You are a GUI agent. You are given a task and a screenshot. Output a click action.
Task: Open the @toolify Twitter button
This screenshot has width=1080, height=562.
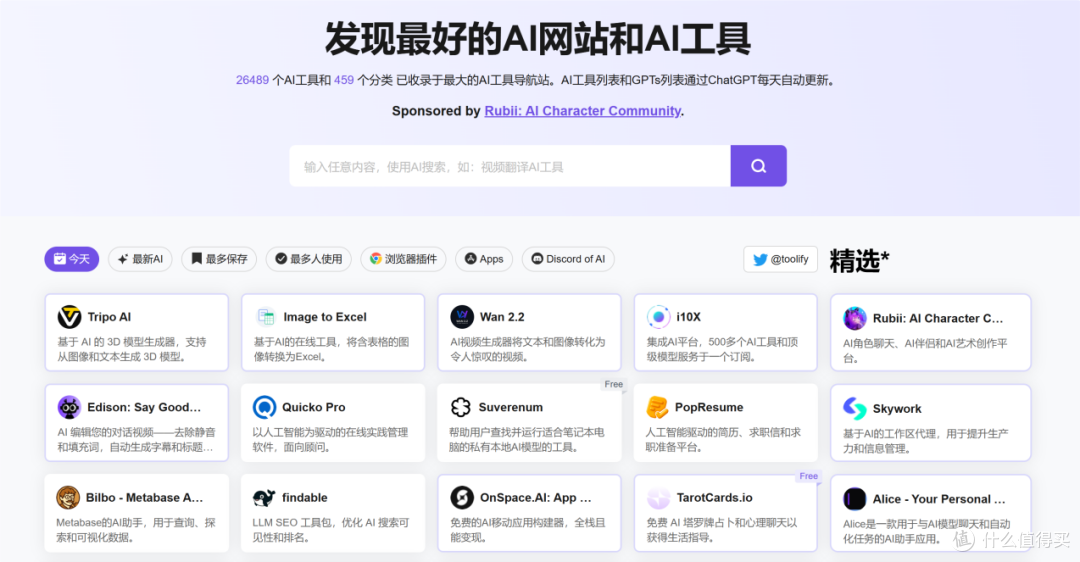point(780,260)
